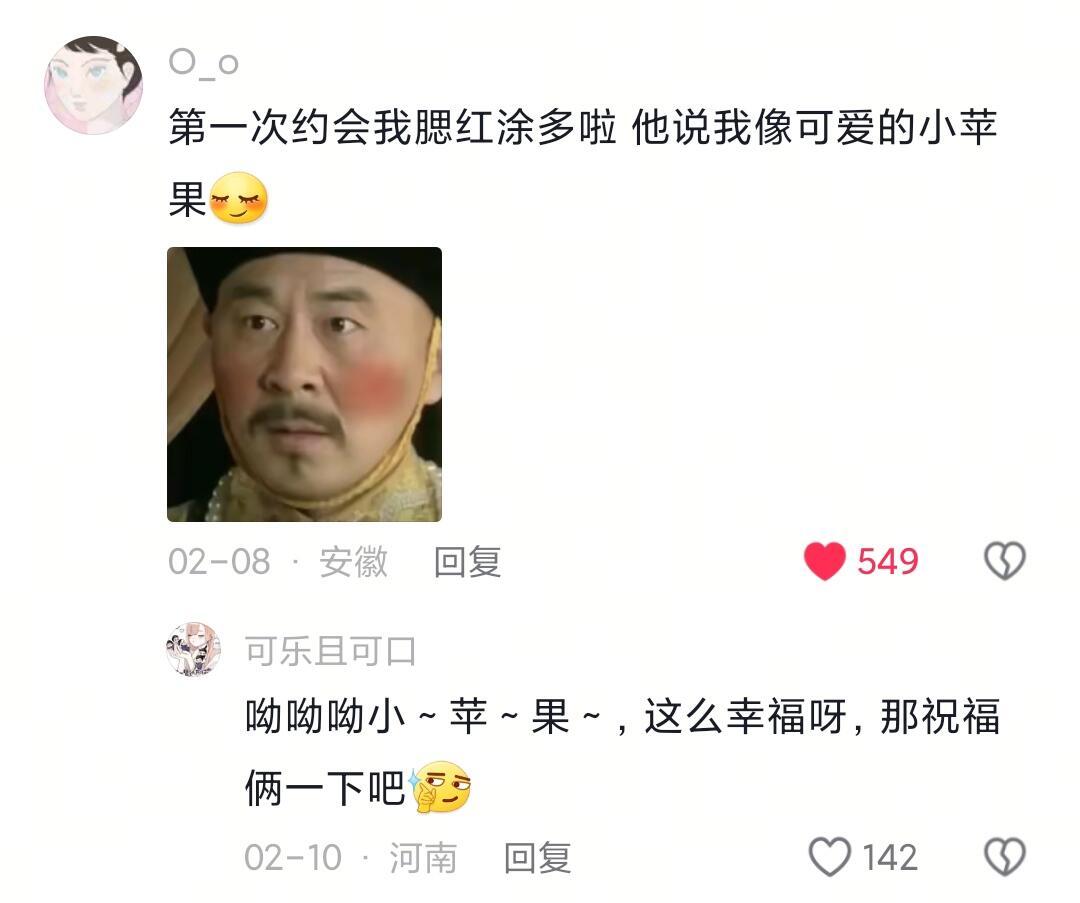Tap the blushing emoji after 果
The height and width of the screenshot is (903, 1080).
pyautogui.click(x=238, y=198)
